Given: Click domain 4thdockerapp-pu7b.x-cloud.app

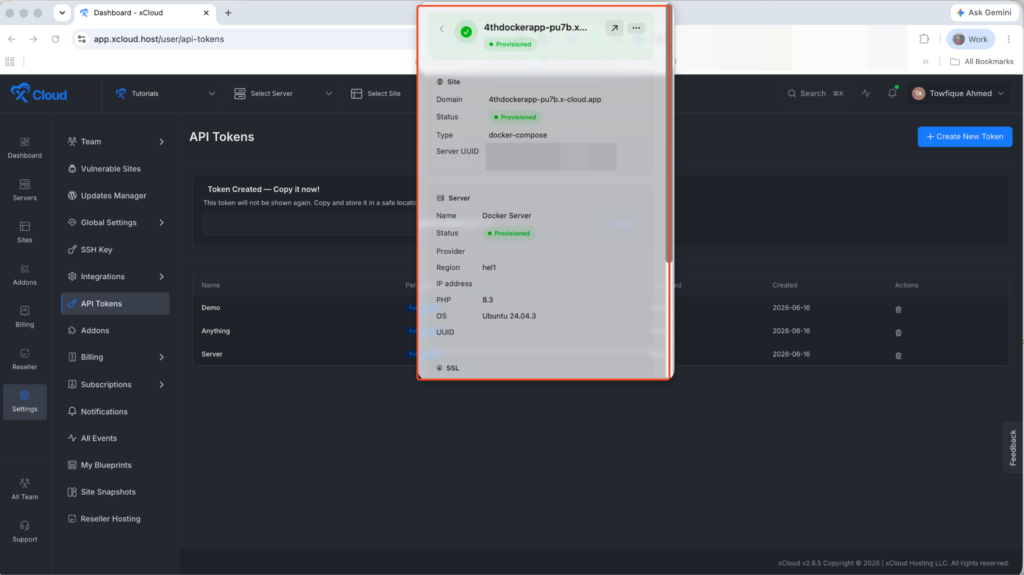Looking at the screenshot, I should click(x=545, y=99).
